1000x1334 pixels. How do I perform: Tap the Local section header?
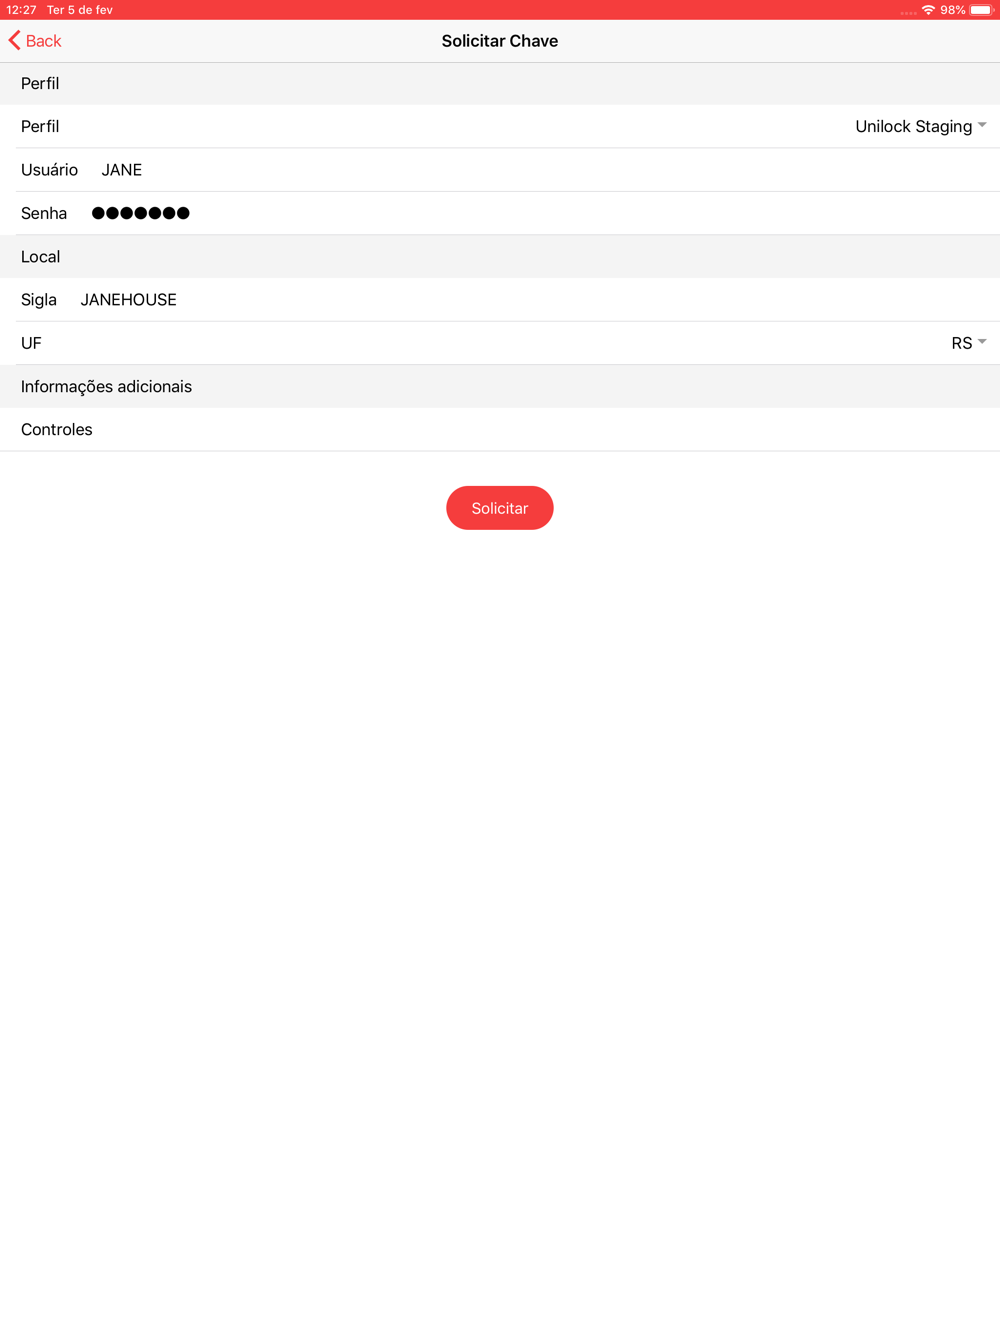pyautogui.click(x=500, y=257)
